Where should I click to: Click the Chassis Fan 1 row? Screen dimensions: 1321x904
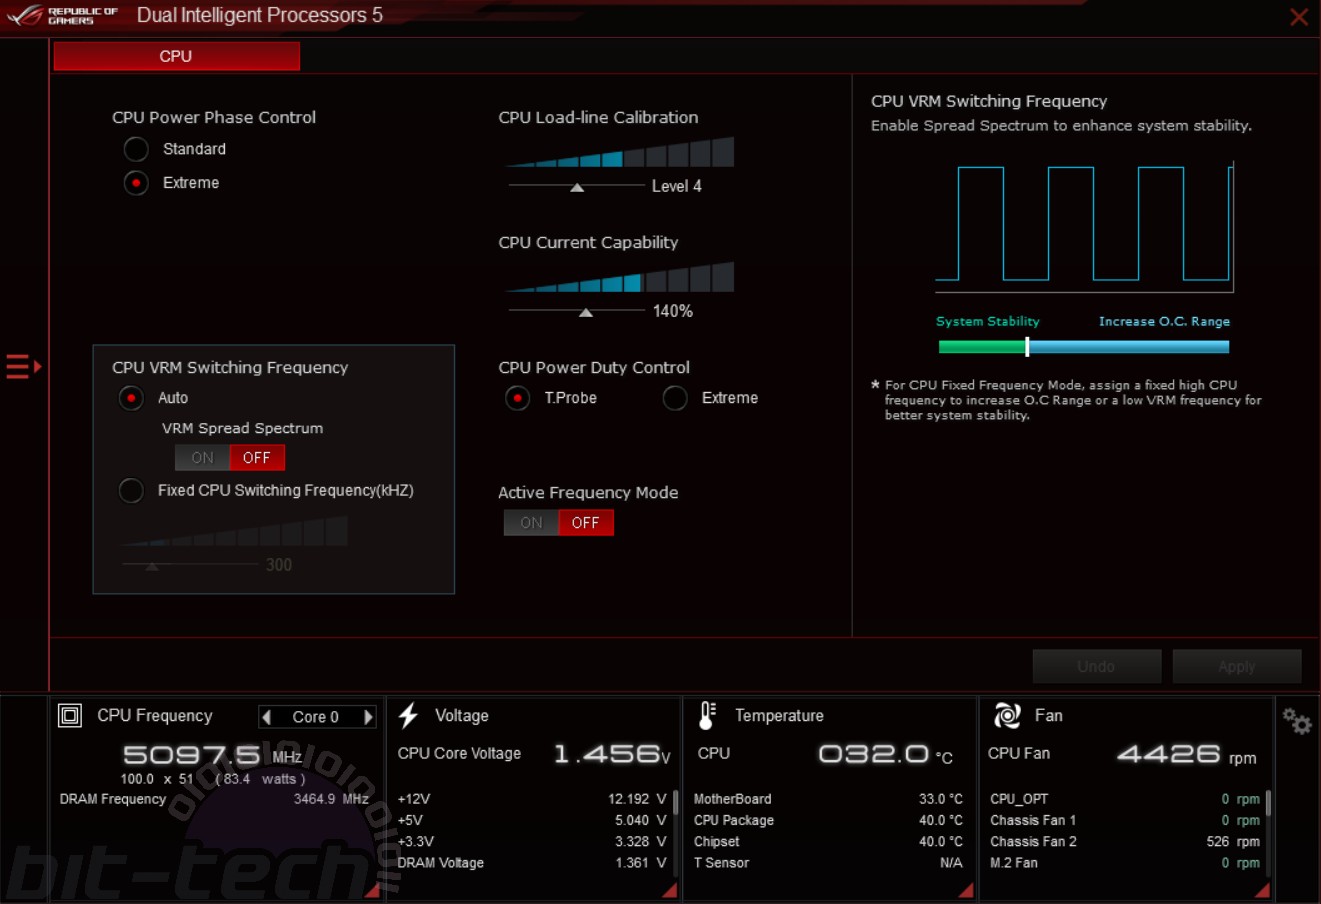(x=1125, y=820)
